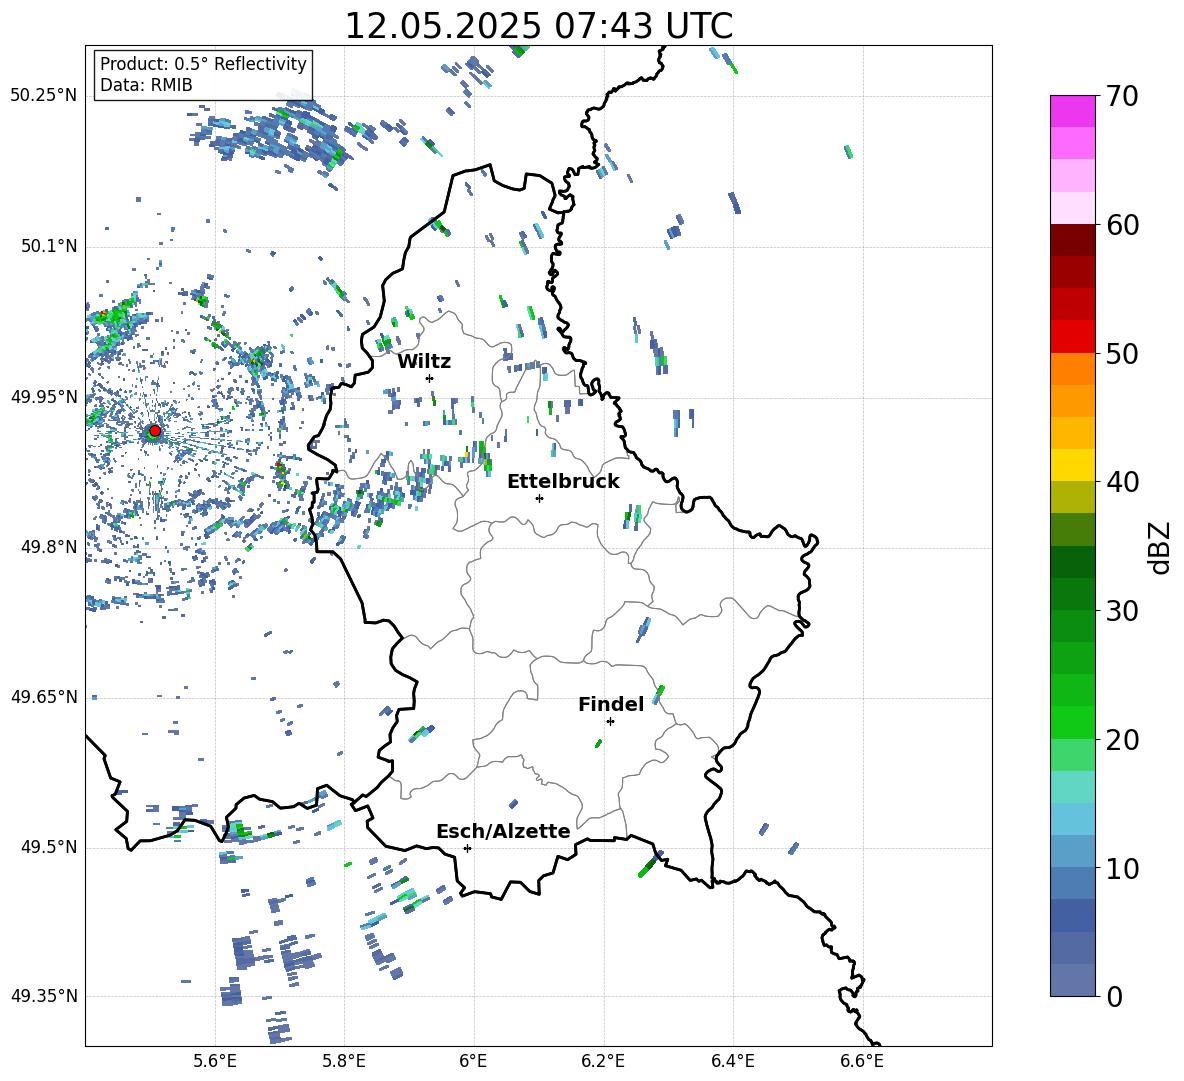1184x1081 pixels.
Task: Pick the olive colorbar band below 40
Action: (1073, 497)
